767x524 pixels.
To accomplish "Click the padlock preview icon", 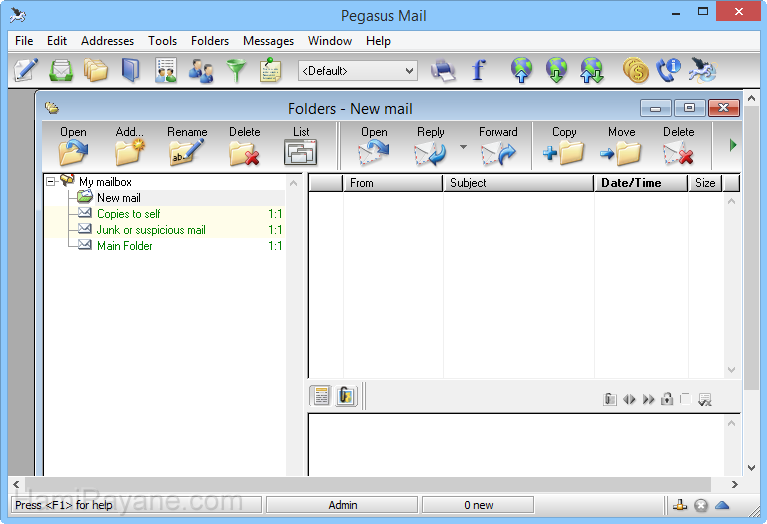I will 667,399.
